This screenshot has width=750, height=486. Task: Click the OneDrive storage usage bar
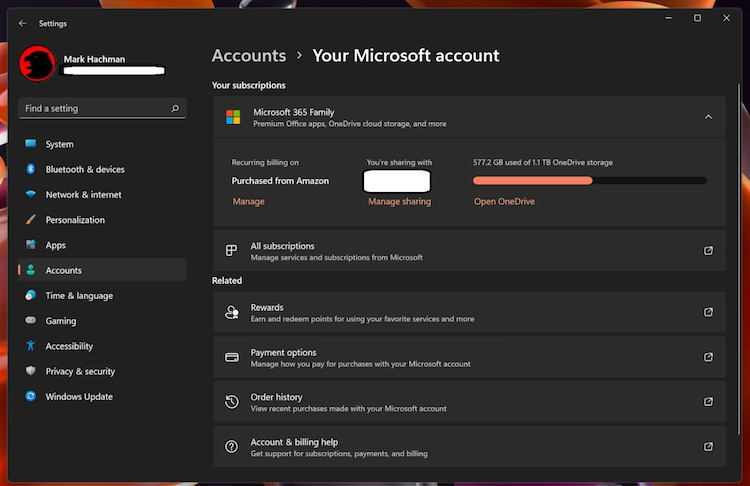[589, 181]
